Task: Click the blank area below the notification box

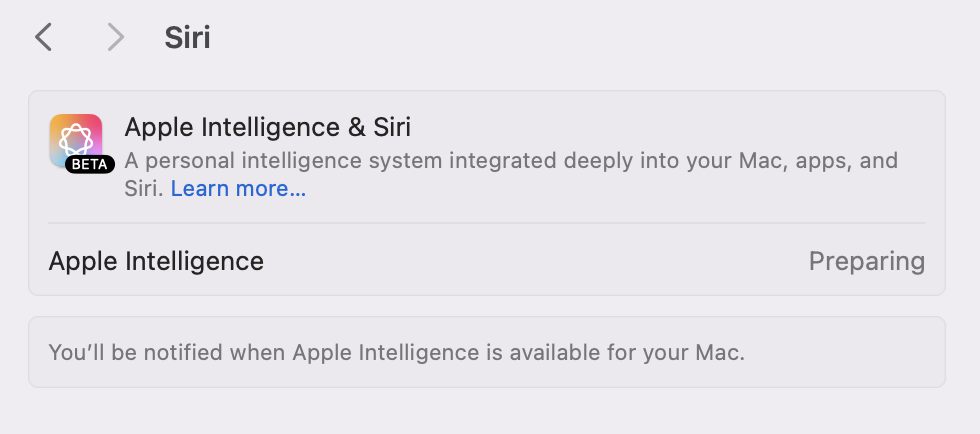Action: (486, 412)
